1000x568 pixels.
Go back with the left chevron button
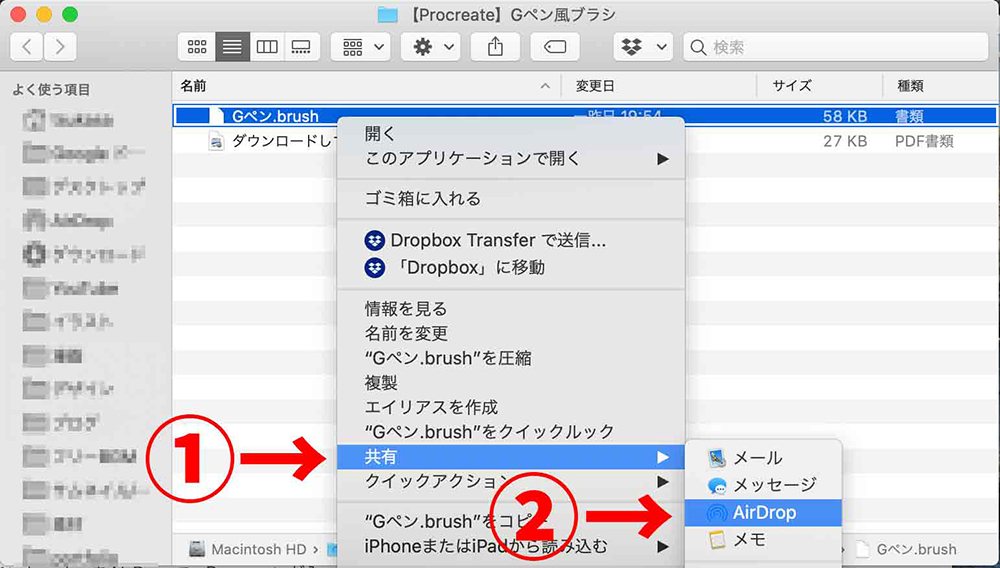[27, 47]
